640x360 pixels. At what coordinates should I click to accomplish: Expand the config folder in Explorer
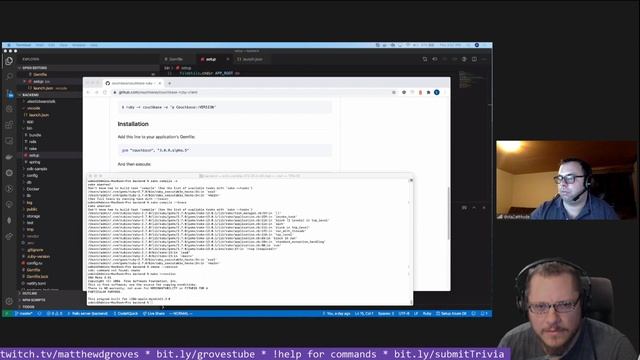tap(32, 176)
